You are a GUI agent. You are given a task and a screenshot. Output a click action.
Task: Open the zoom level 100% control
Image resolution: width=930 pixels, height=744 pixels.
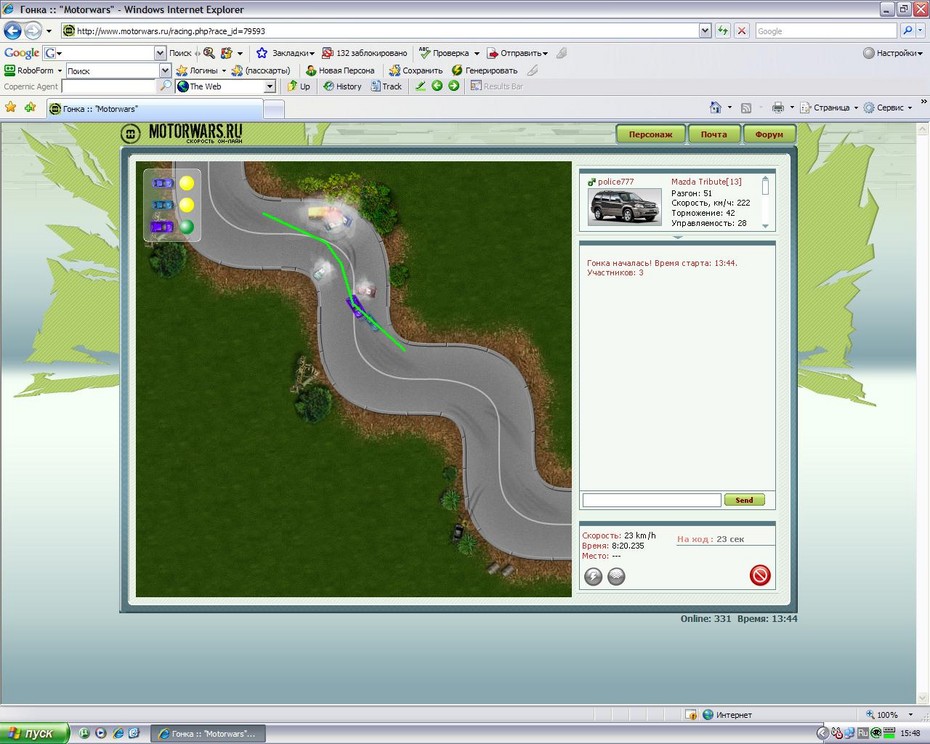pos(888,715)
